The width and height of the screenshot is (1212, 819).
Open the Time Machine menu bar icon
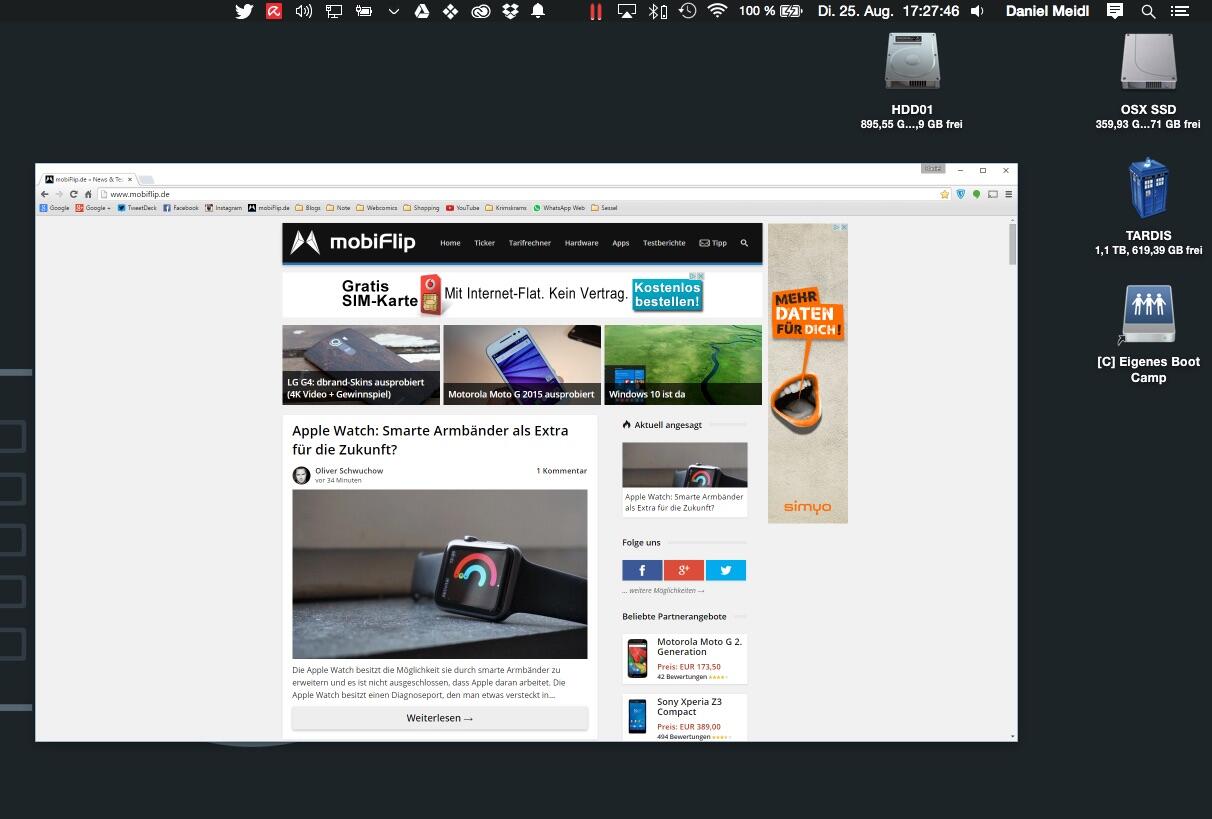coord(687,11)
